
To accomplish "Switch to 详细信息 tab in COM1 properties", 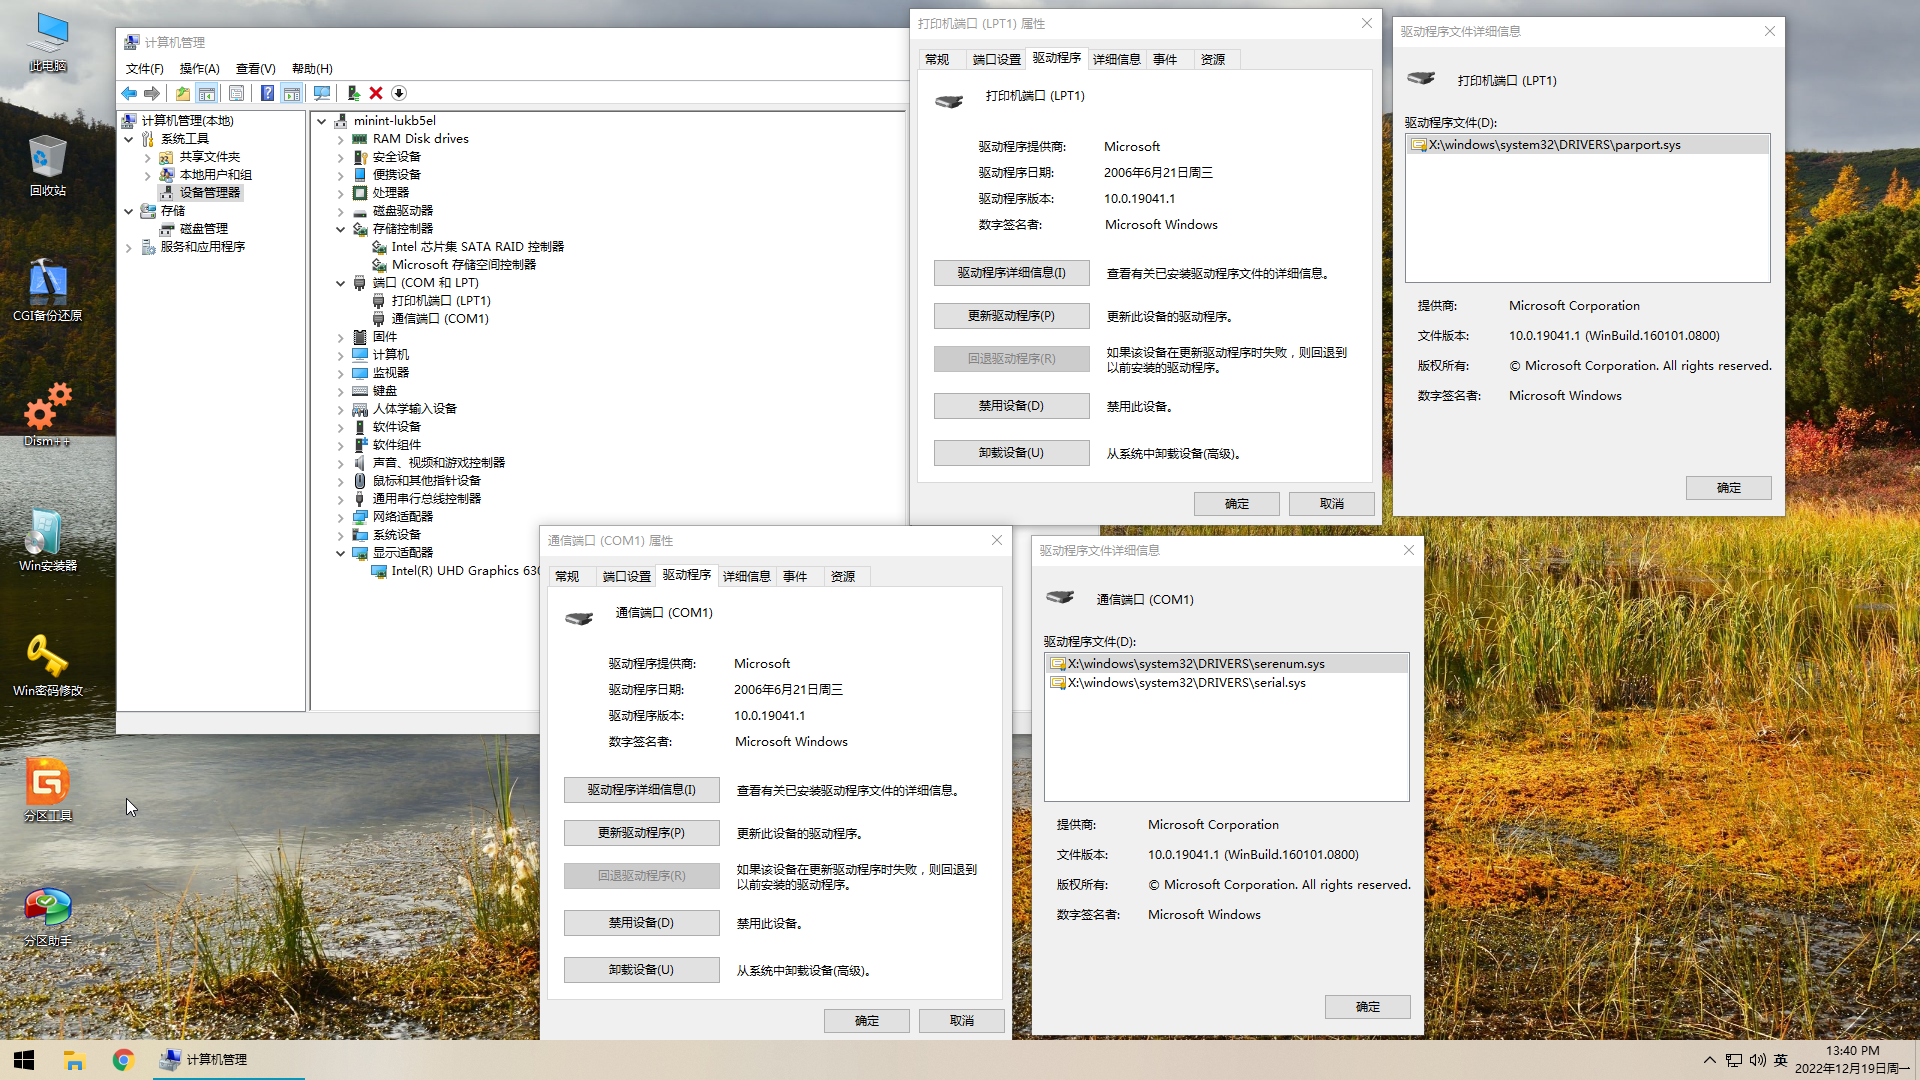I will [746, 576].
